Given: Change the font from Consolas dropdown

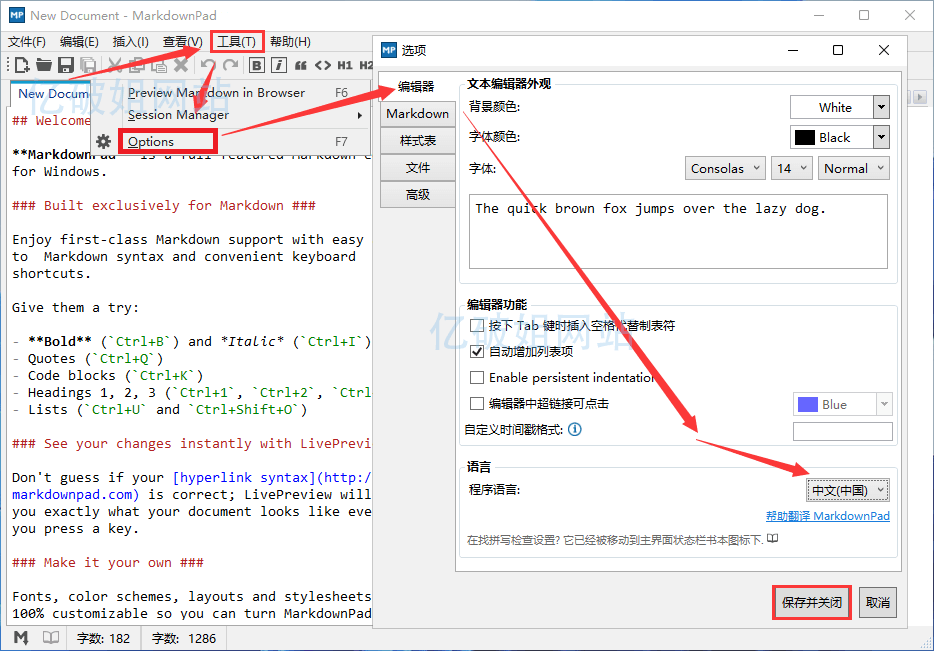Looking at the screenshot, I should click(725, 168).
